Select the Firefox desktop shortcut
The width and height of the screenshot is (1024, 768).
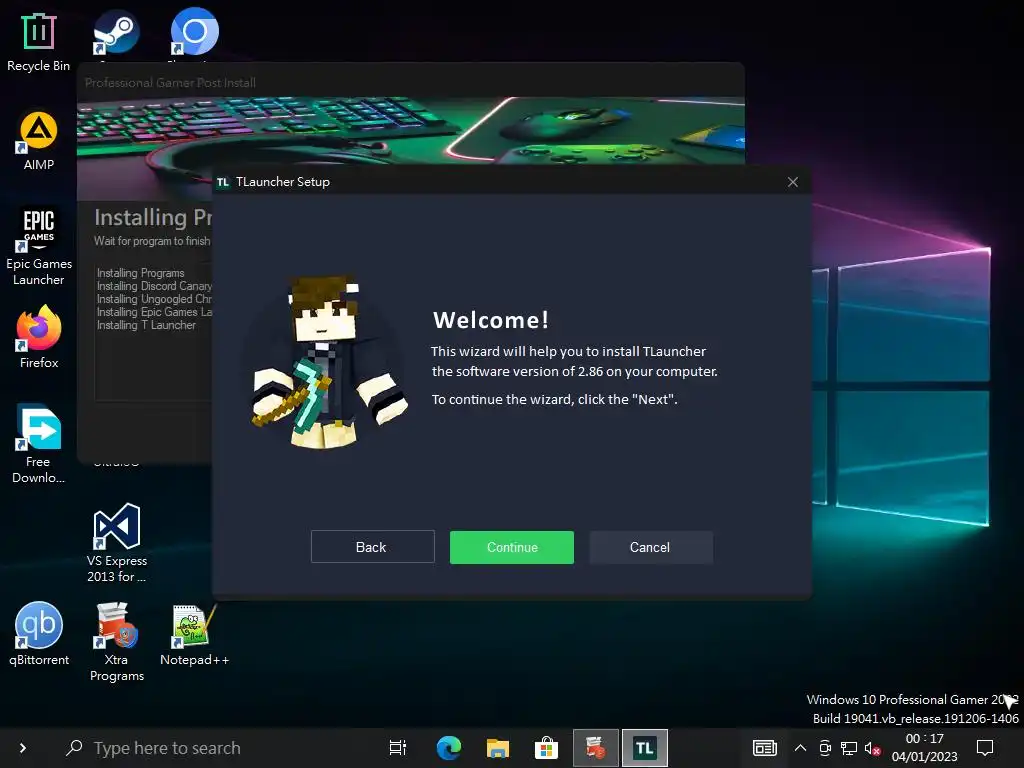[39, 337]
